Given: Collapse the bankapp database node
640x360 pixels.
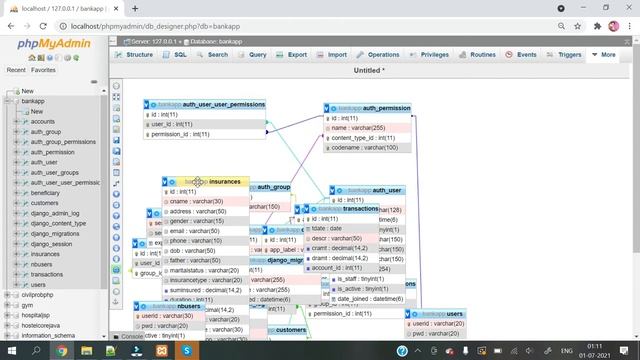Looking at the screenshot, I should pos(7,101).
